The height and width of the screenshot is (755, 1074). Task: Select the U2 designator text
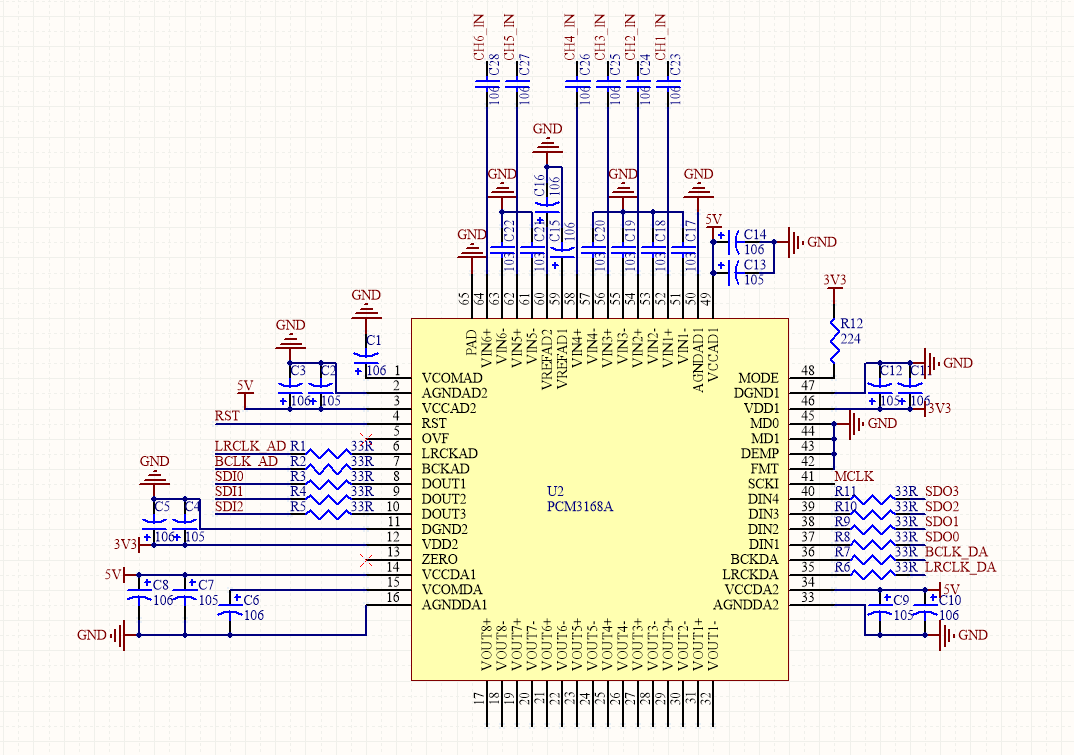click(555, 491)
